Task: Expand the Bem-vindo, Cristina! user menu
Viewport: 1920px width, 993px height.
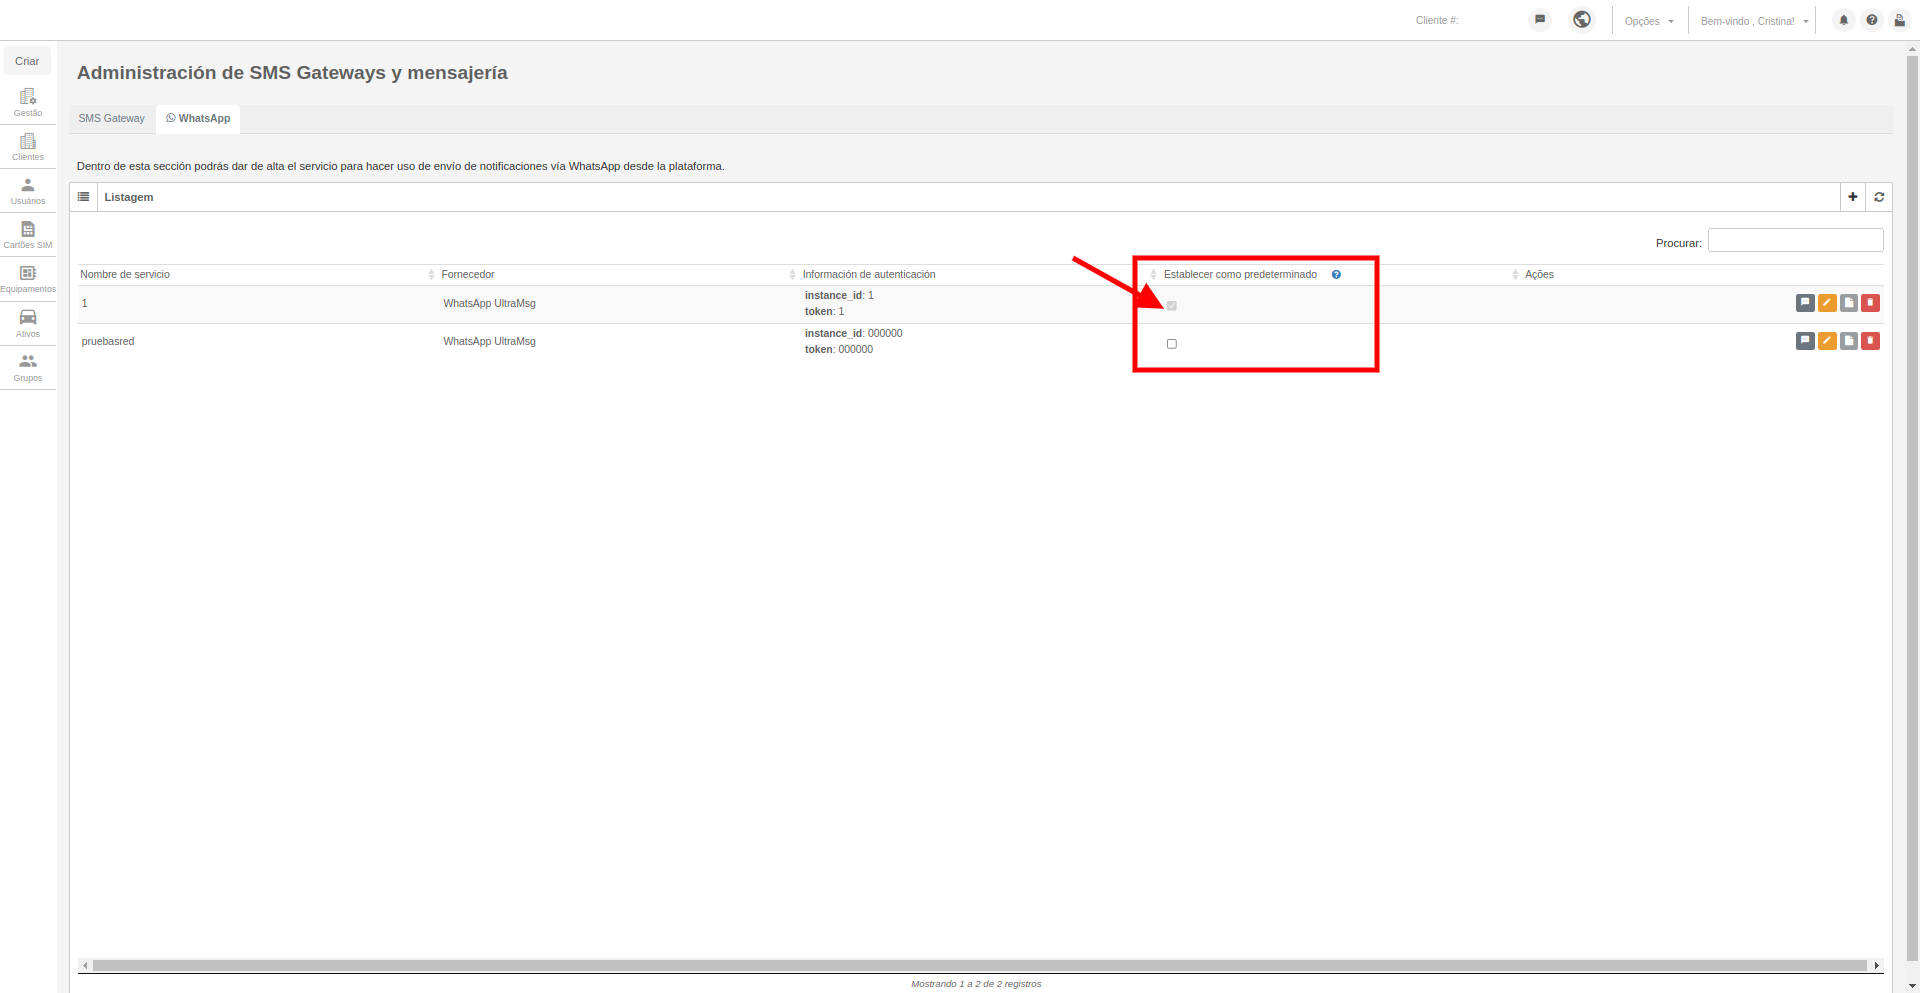Action: (1754, 21)
